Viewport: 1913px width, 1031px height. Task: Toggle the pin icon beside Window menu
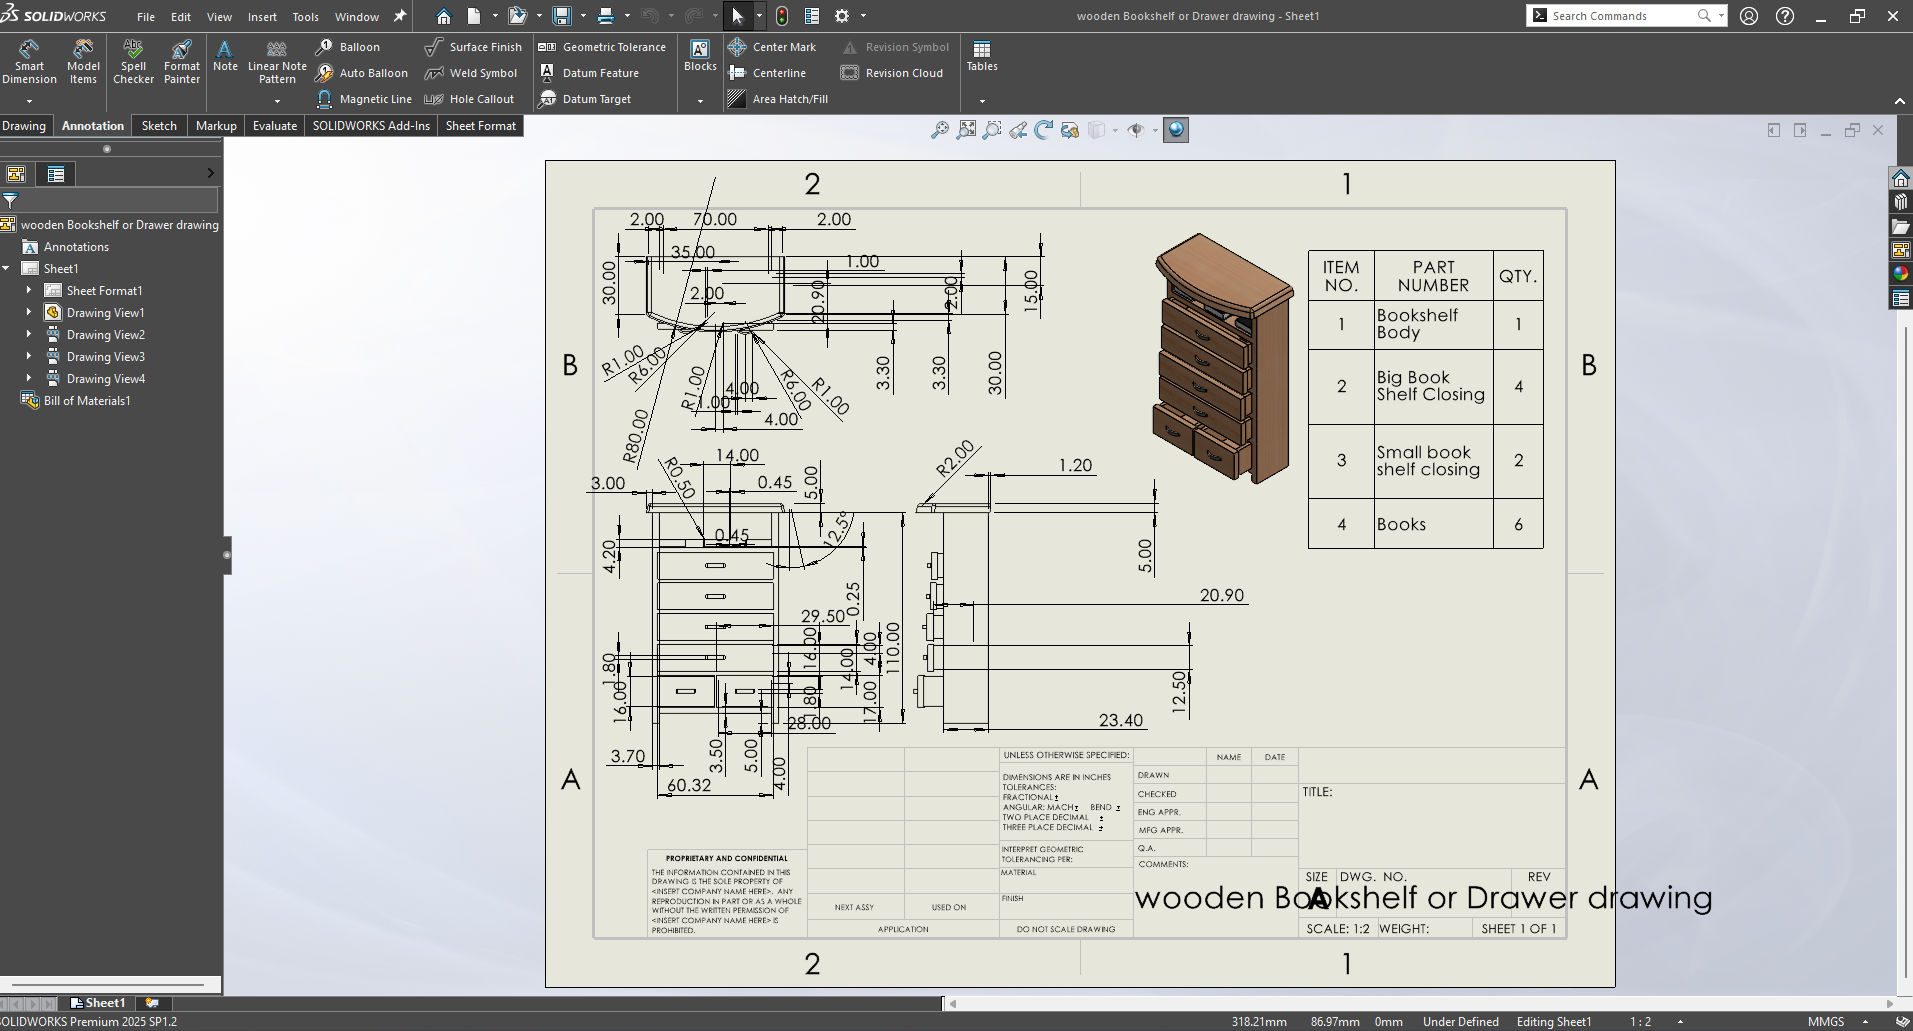pos(400,16)
